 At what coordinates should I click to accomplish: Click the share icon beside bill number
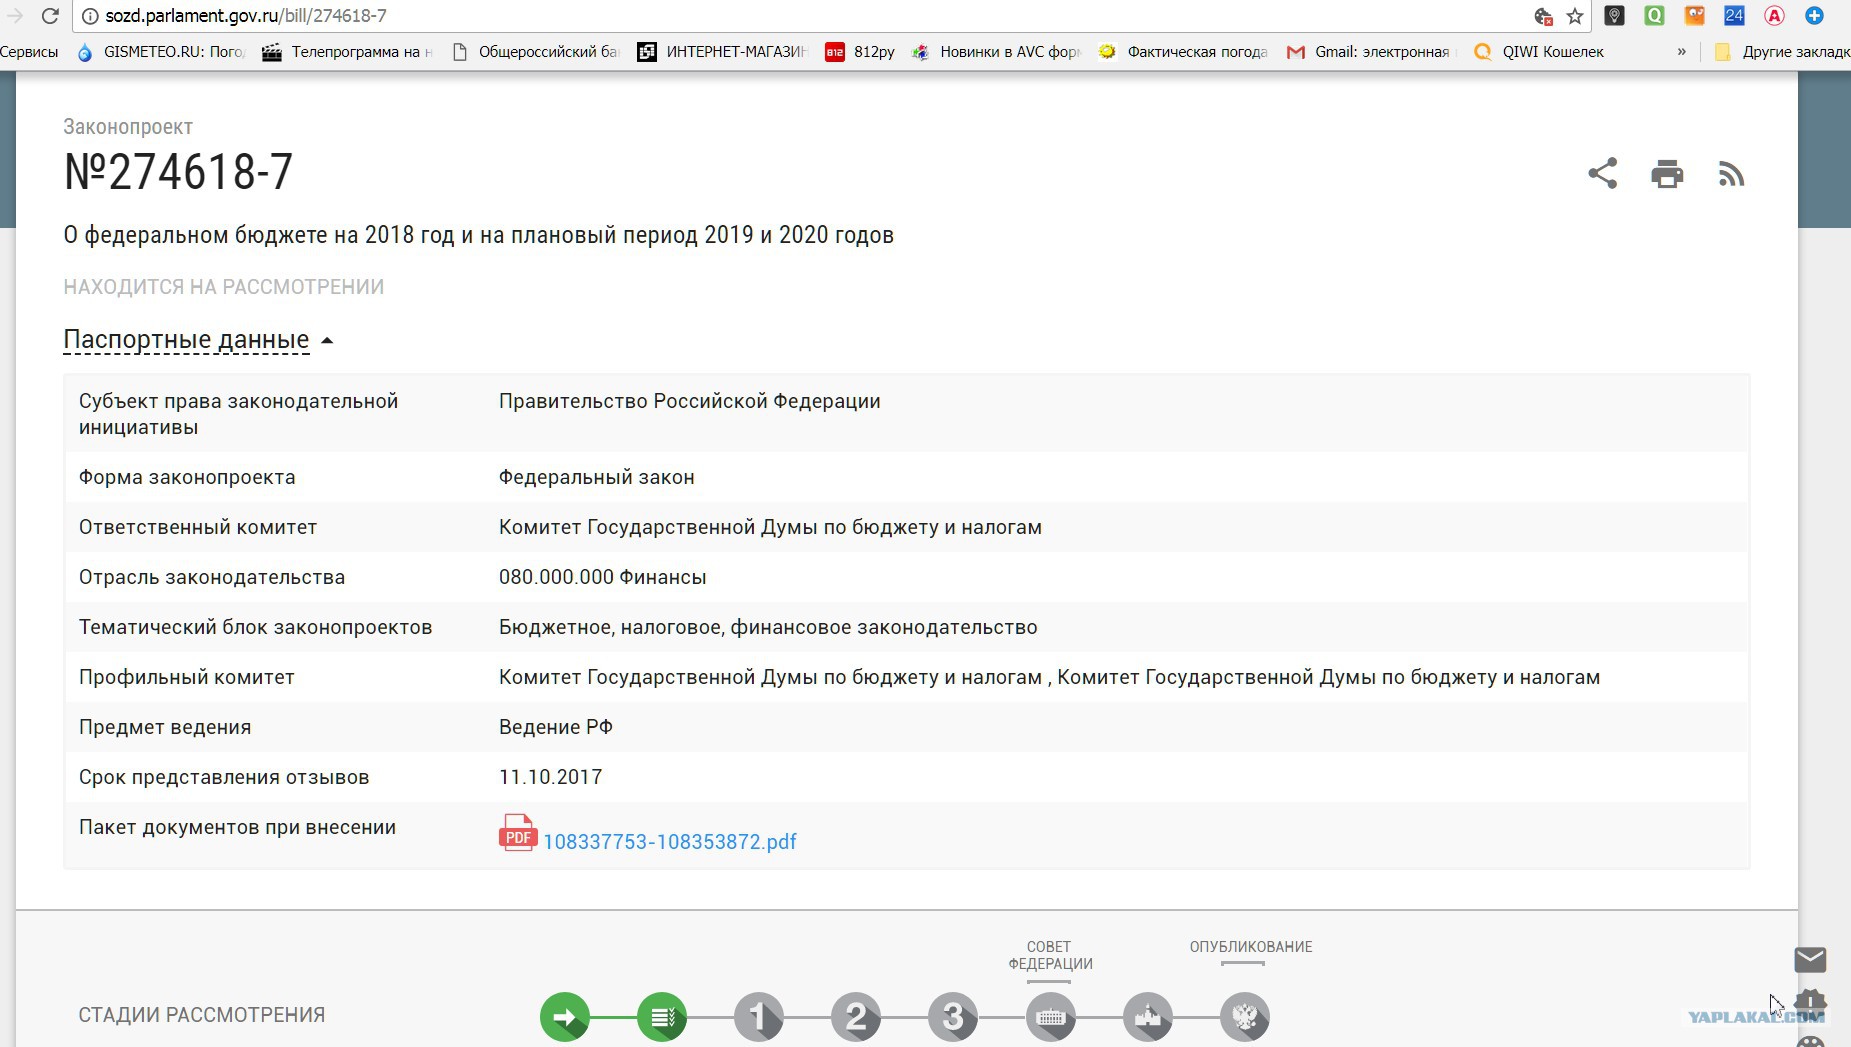coord(1602,174)
